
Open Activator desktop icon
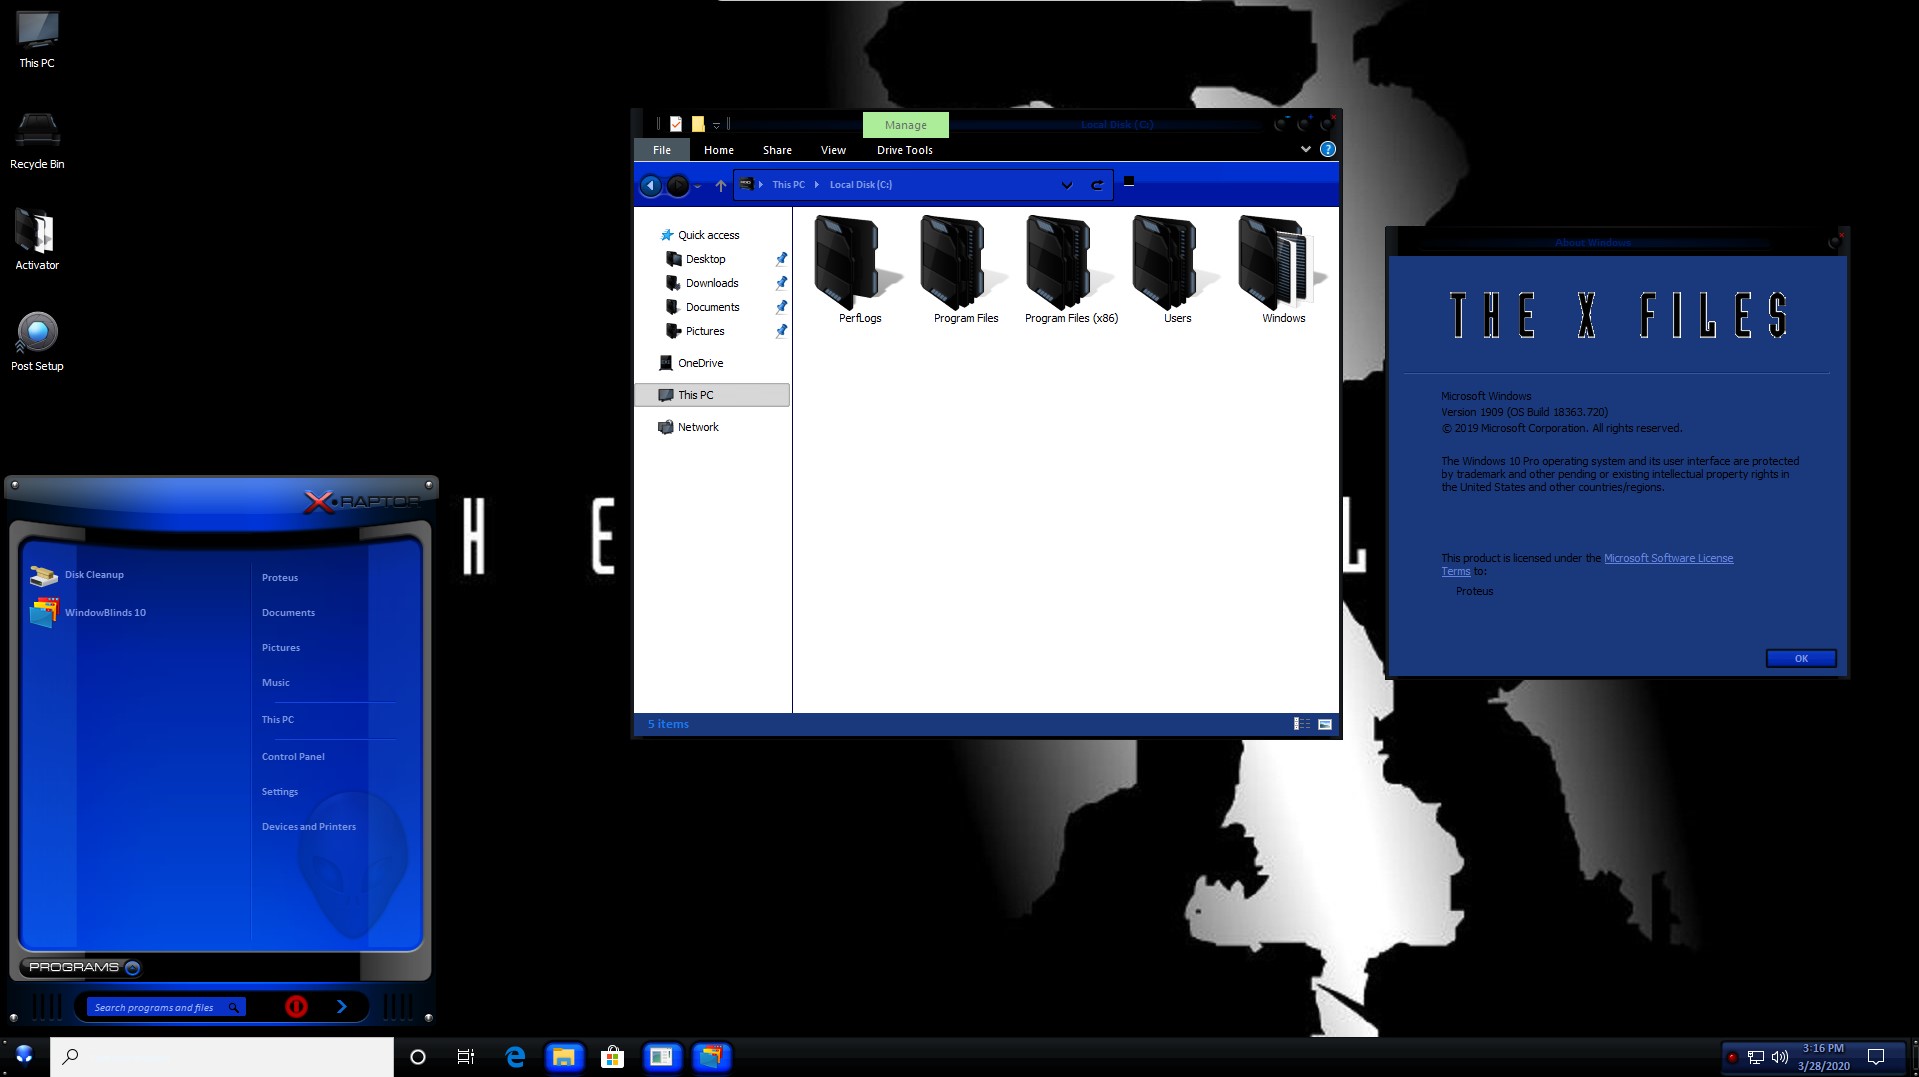[x=37, y=240]
